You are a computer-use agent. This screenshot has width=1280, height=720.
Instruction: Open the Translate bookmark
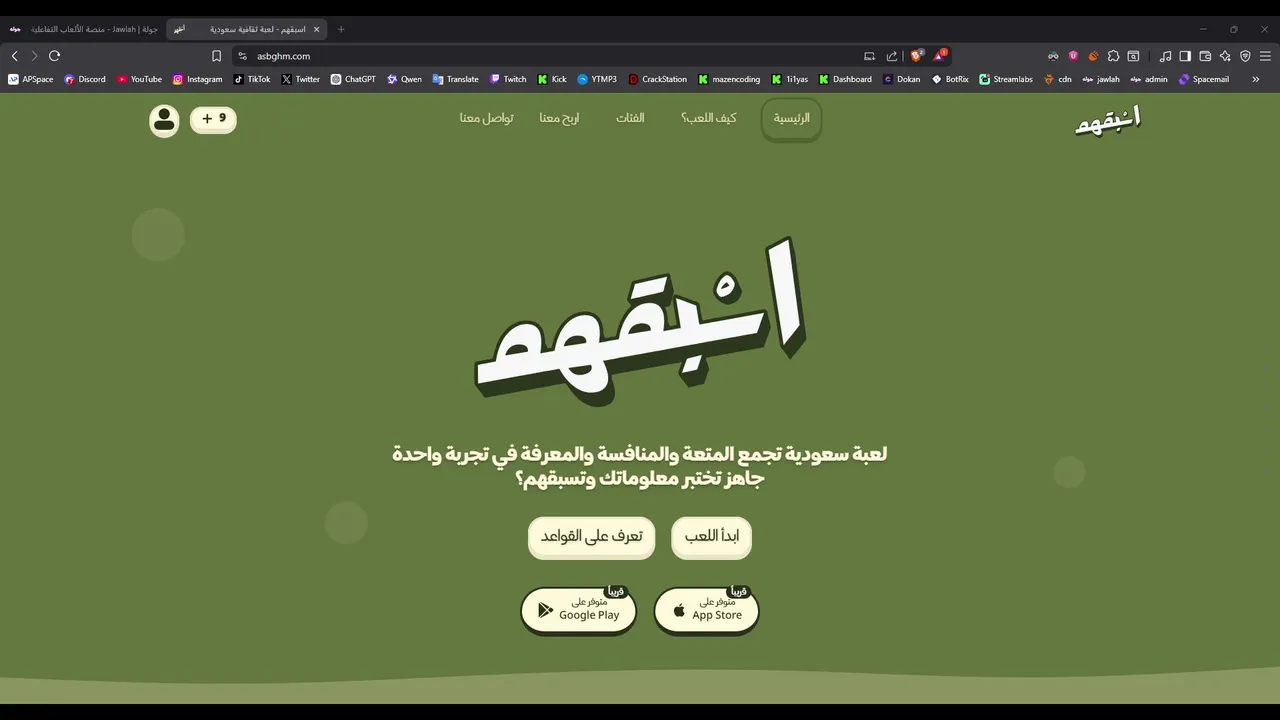tap(456, 79)
